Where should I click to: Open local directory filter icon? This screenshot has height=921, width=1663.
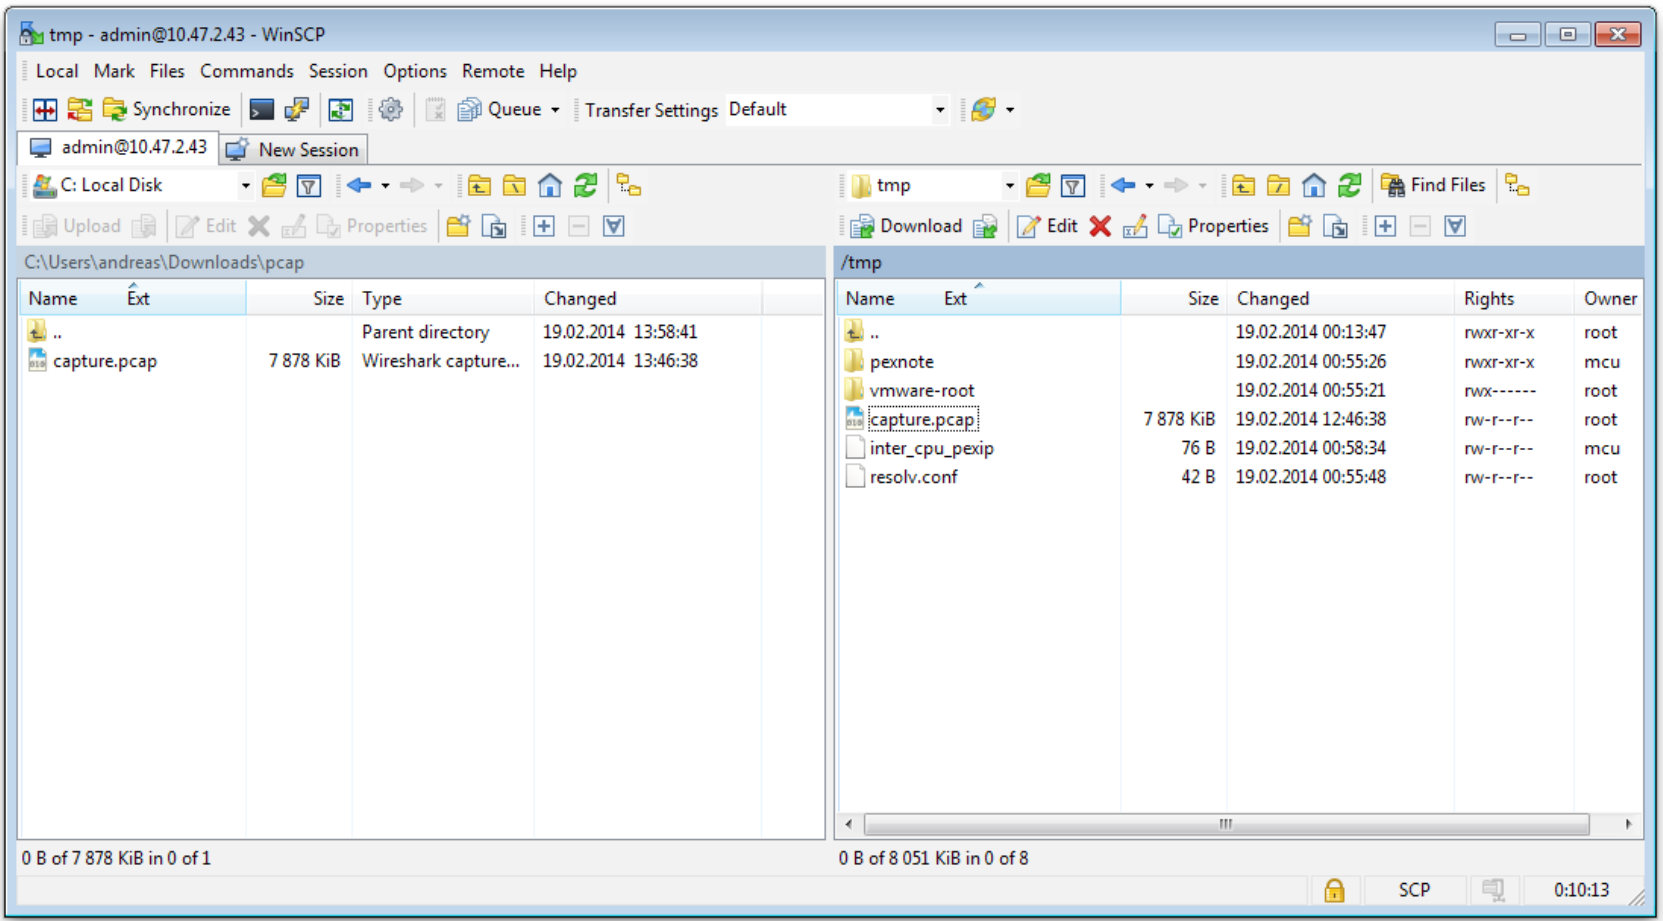tap(309, 186)
